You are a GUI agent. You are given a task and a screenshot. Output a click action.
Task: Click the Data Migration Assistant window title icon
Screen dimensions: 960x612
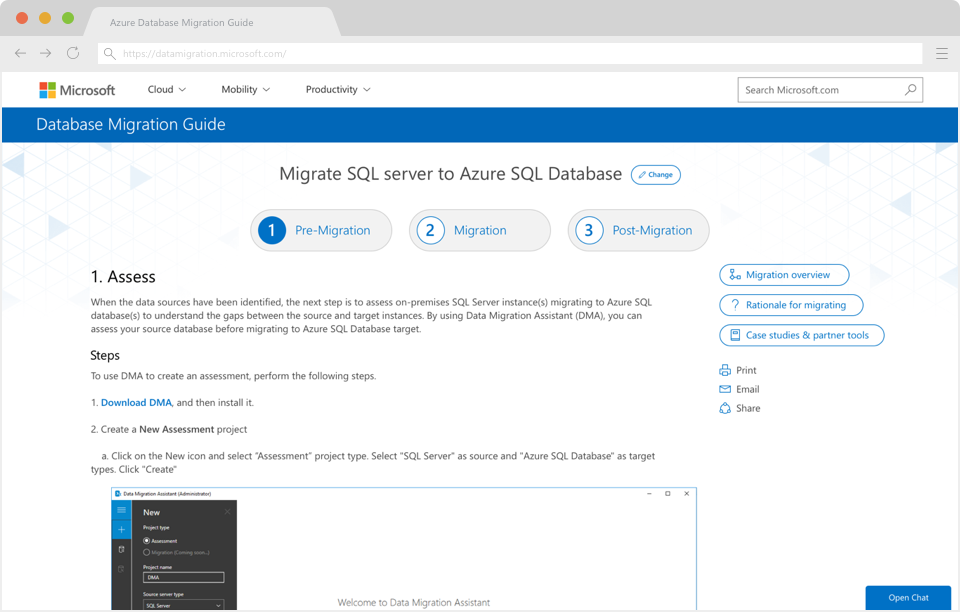pos(118,493)
